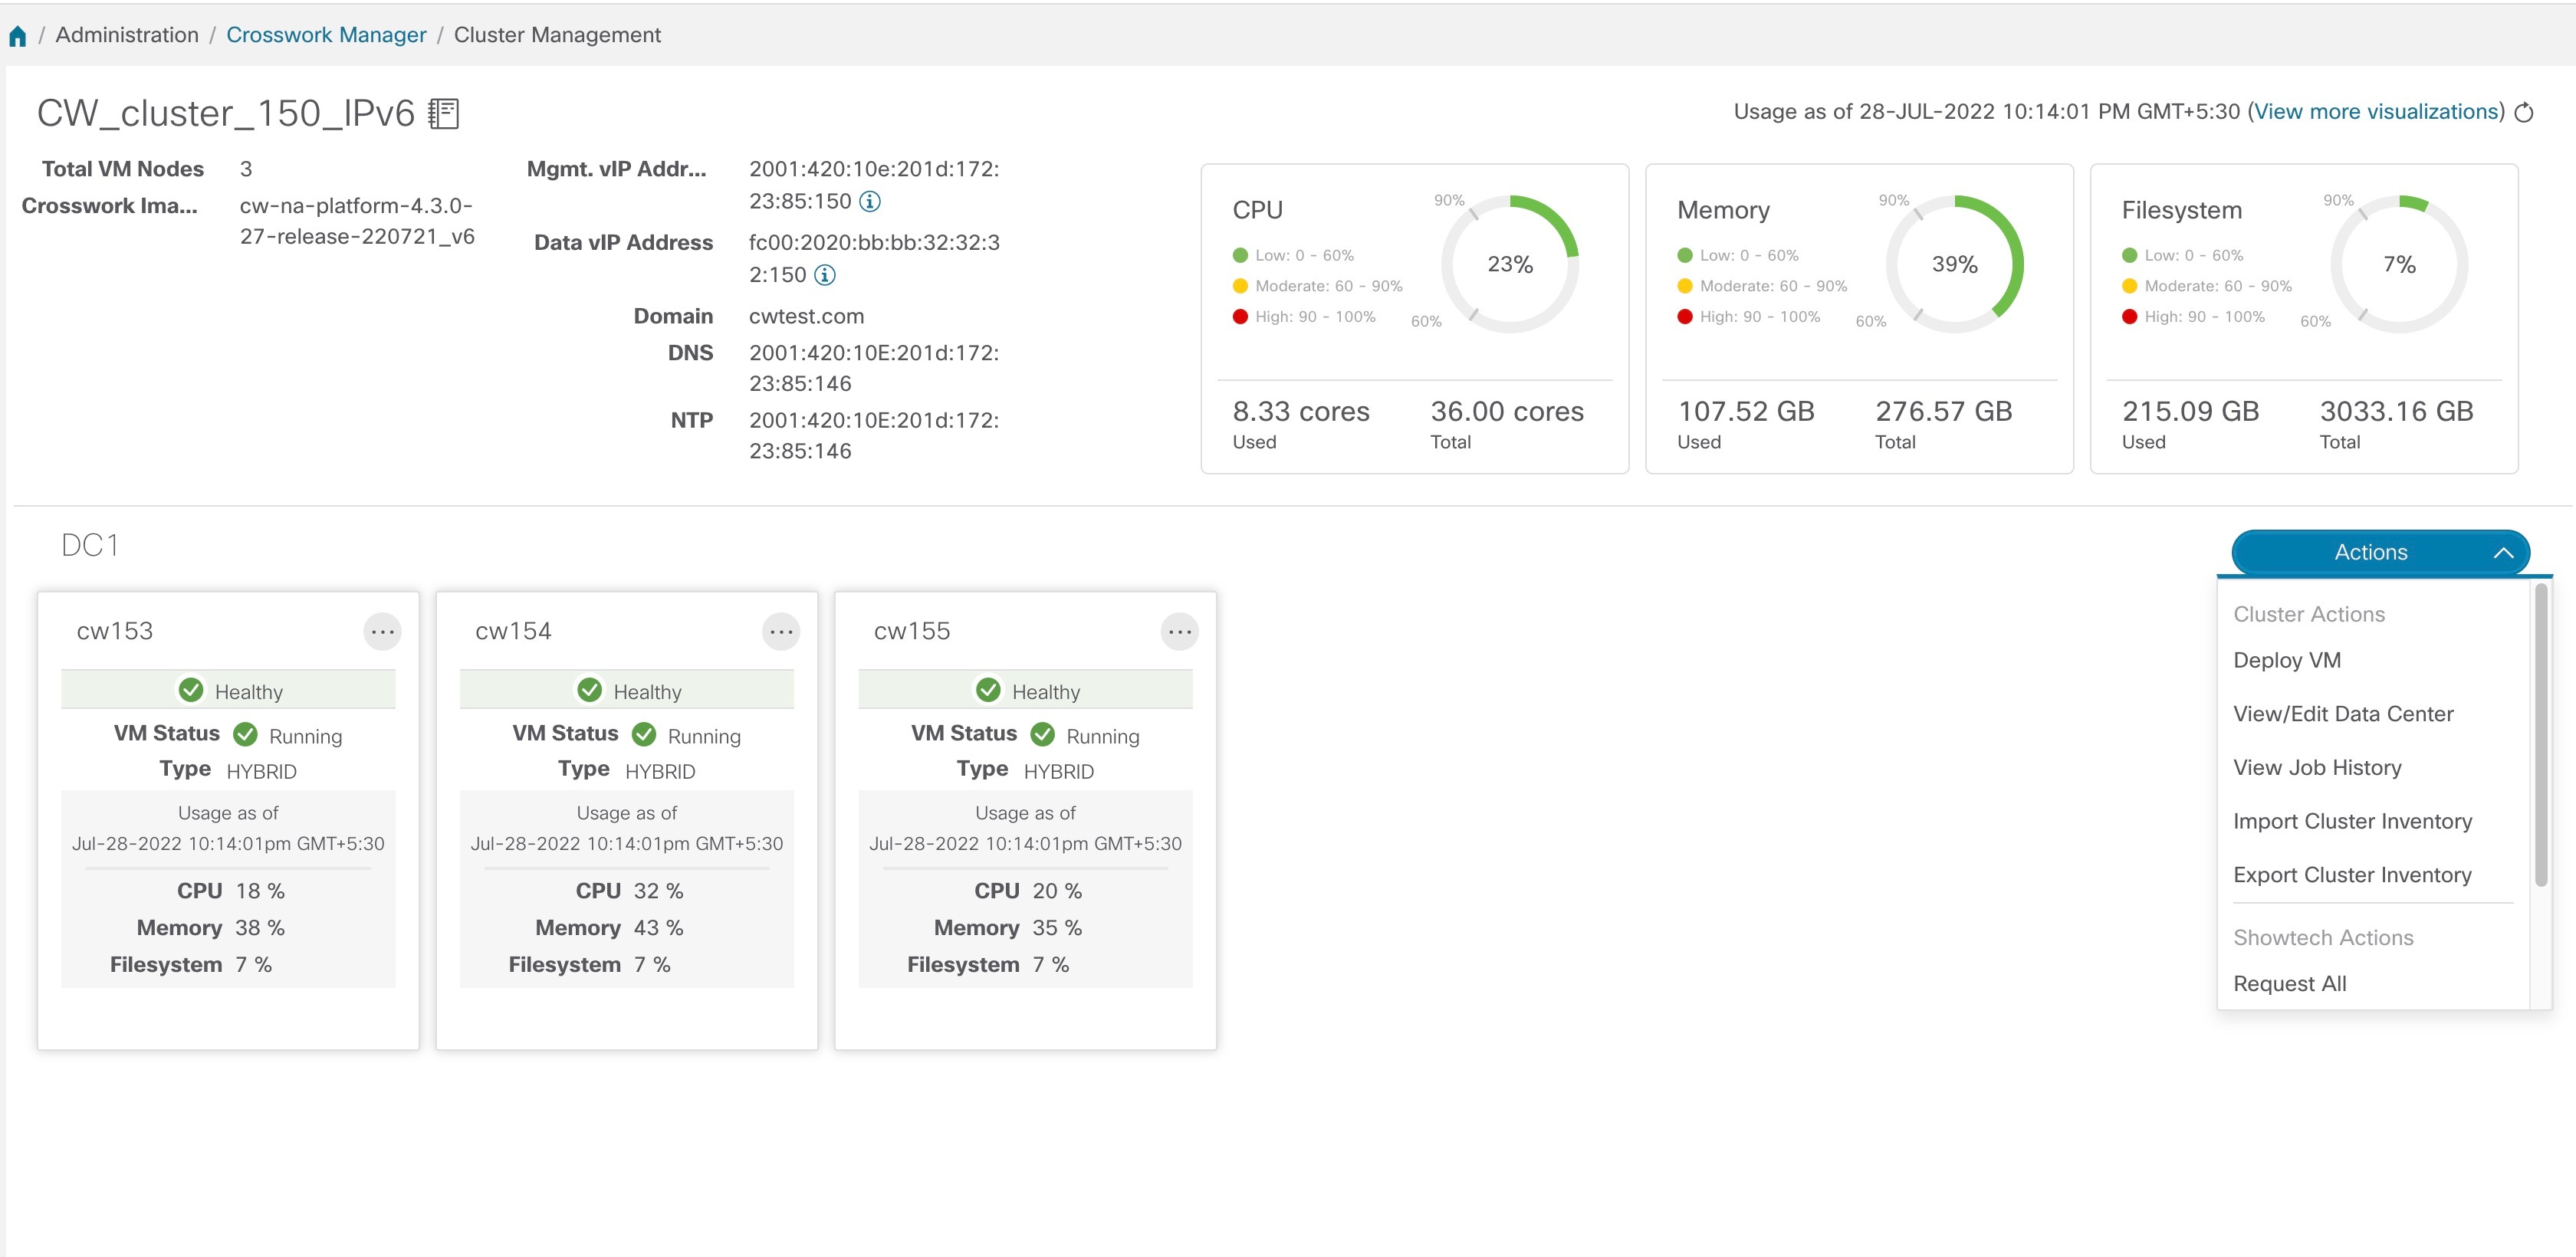
Task: Collapse the Actions menu via its chevron
Action: pos(2505,552)
